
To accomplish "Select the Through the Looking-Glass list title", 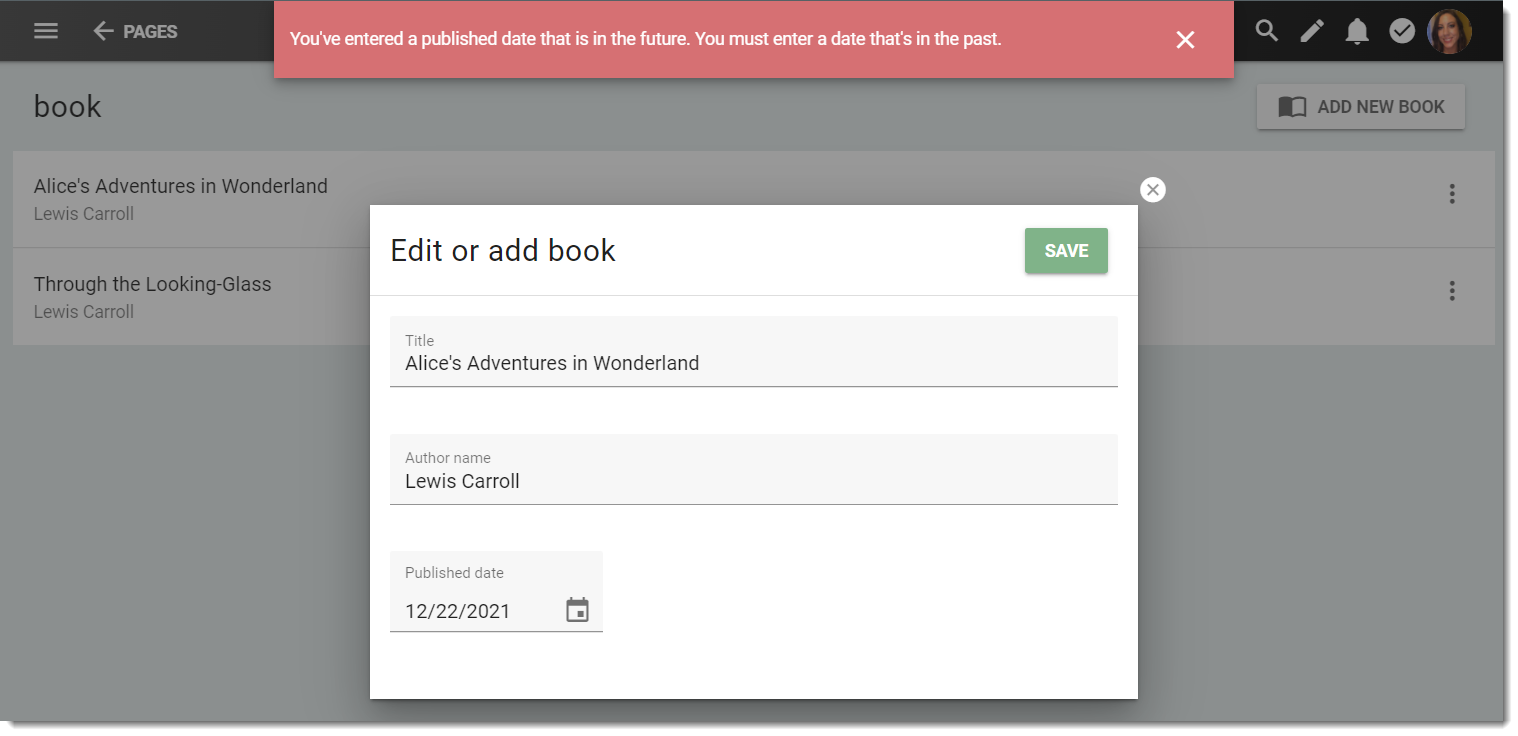I will click(x=153, y=284).
